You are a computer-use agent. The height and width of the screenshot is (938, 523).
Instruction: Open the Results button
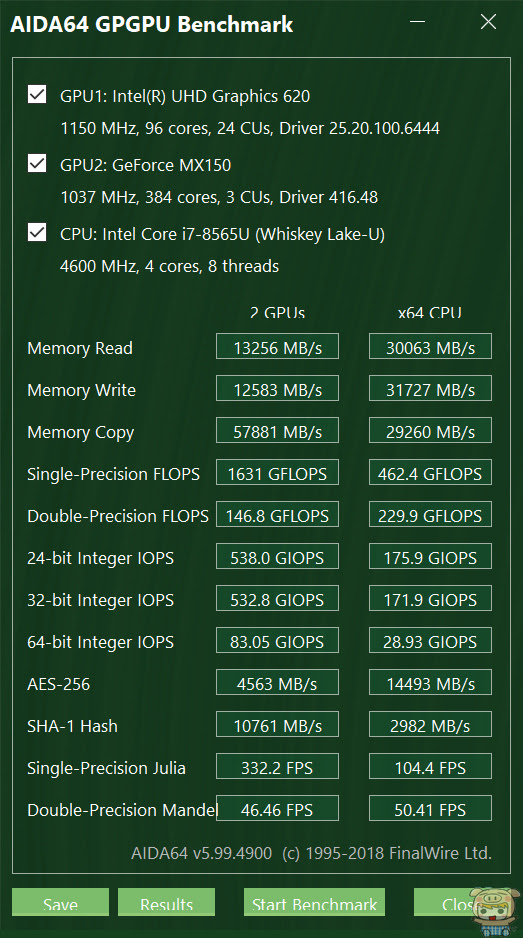166,902
